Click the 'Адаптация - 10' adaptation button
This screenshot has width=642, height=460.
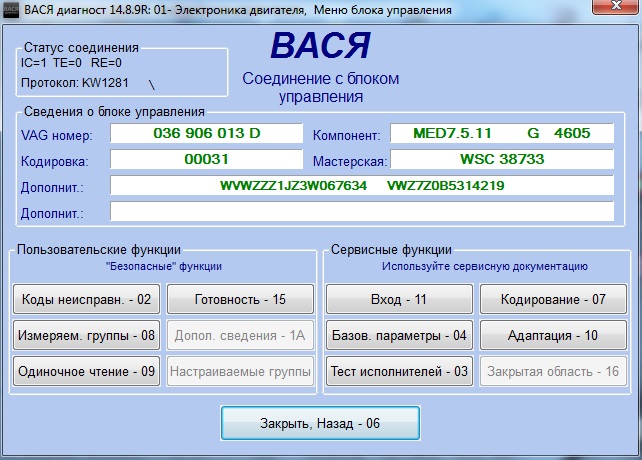click(553, 335)
